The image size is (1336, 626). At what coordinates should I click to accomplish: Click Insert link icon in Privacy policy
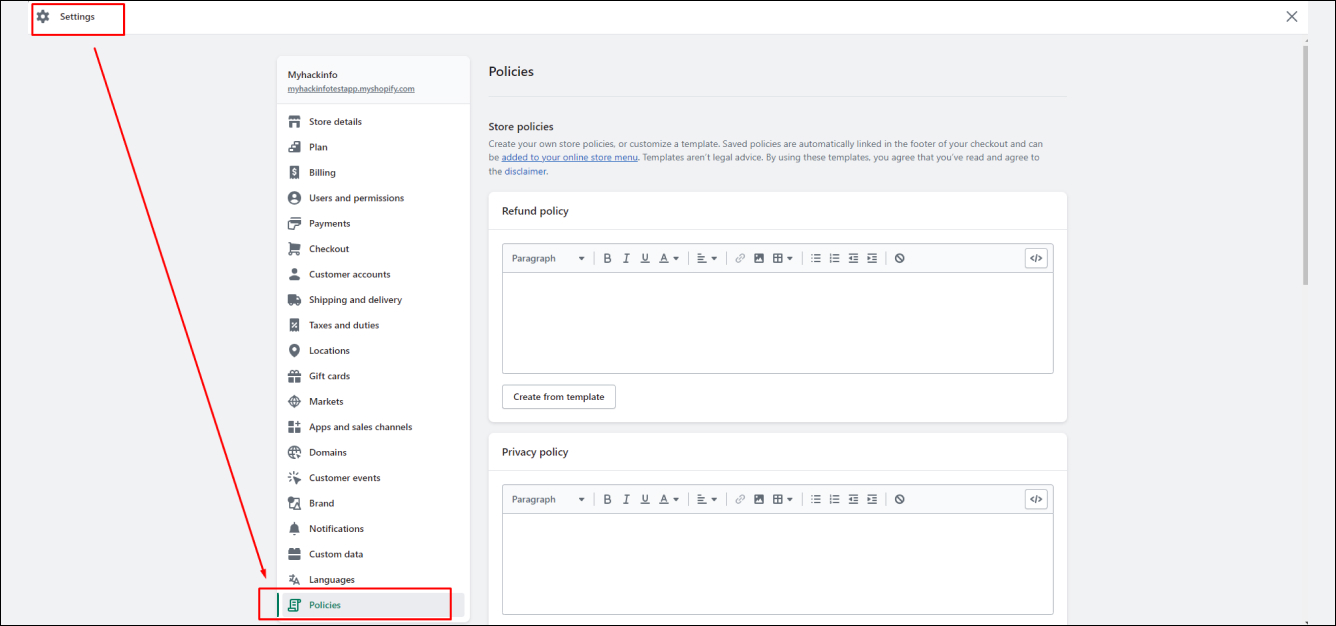pyautogui.click(x=740, y=499)
